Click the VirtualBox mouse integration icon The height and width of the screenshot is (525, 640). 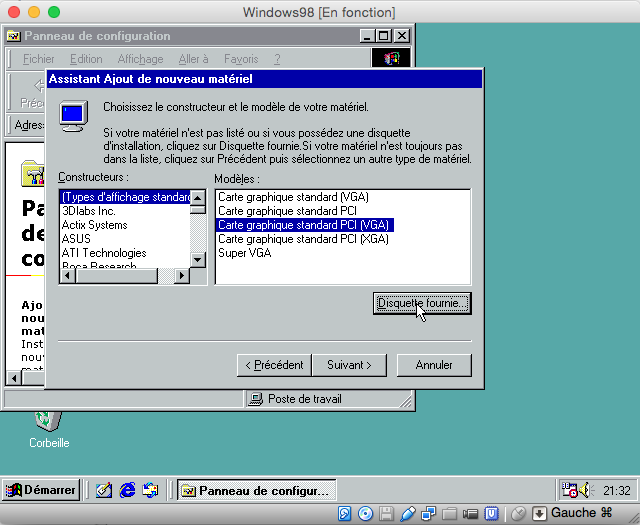click(518, 514)
